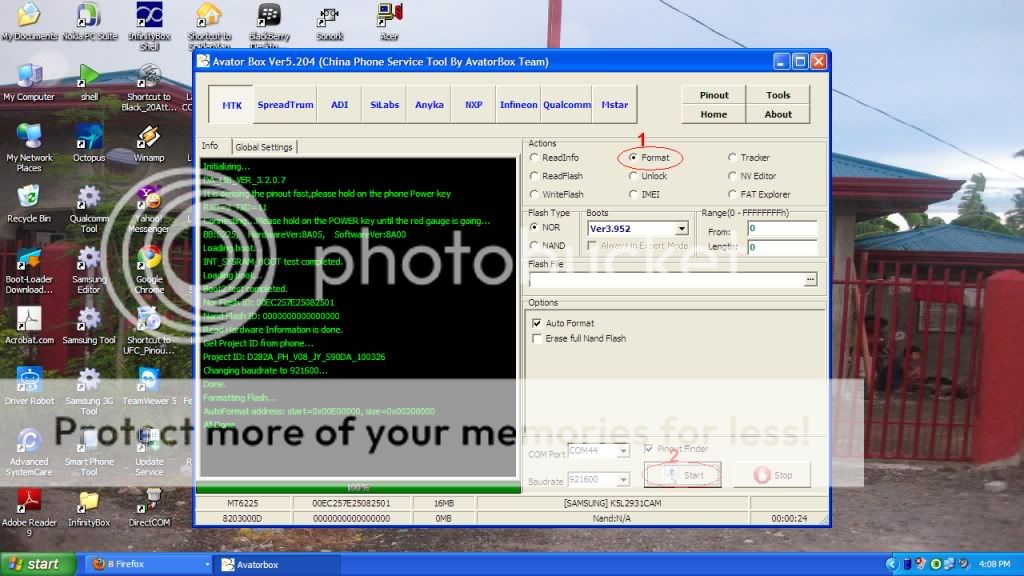This screenshot has width=1024, height=576.
Task: Toggle the Auto Format checkbox
Action: [537, 323]
